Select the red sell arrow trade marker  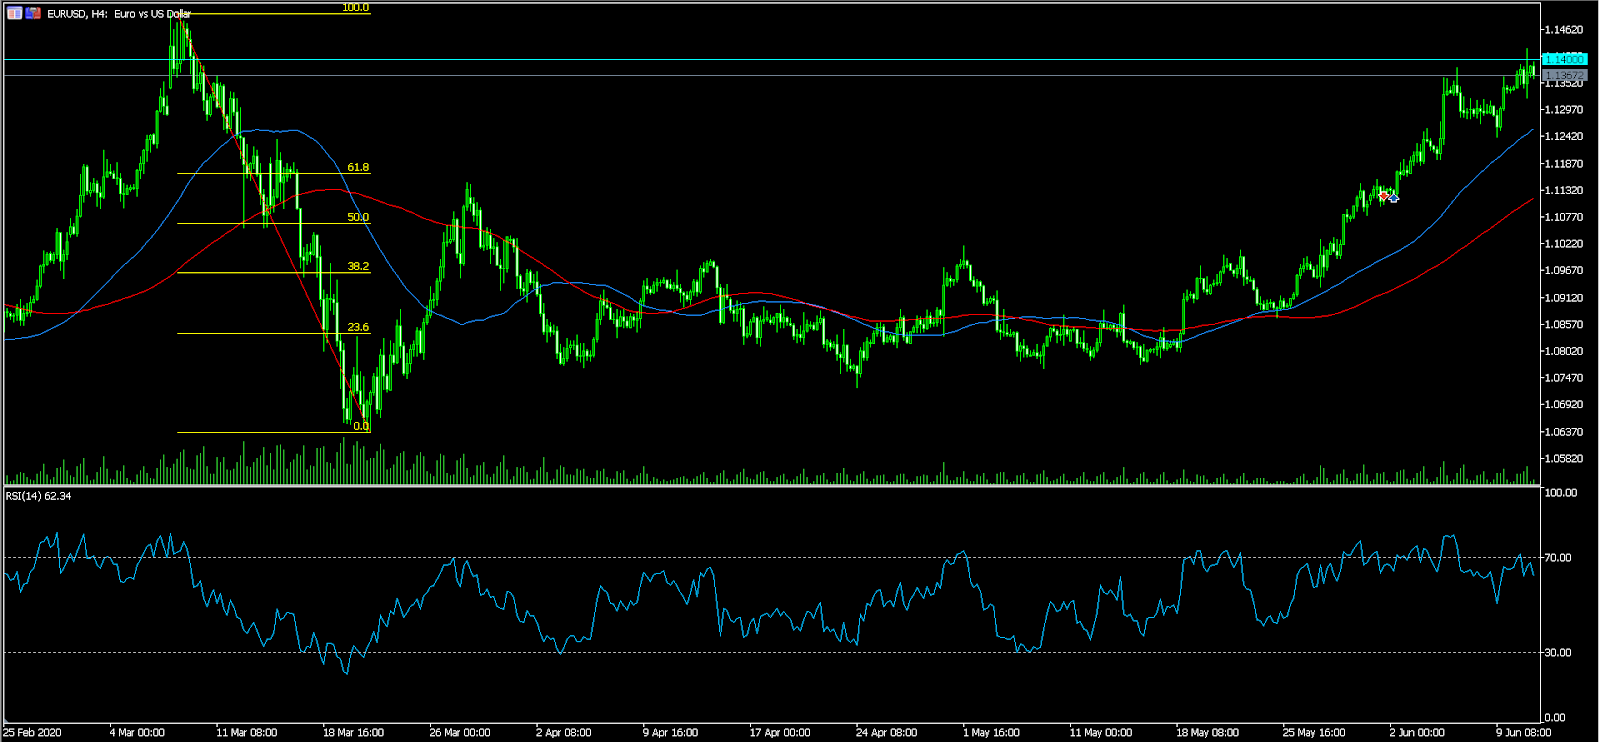[x=1384, y=195]
